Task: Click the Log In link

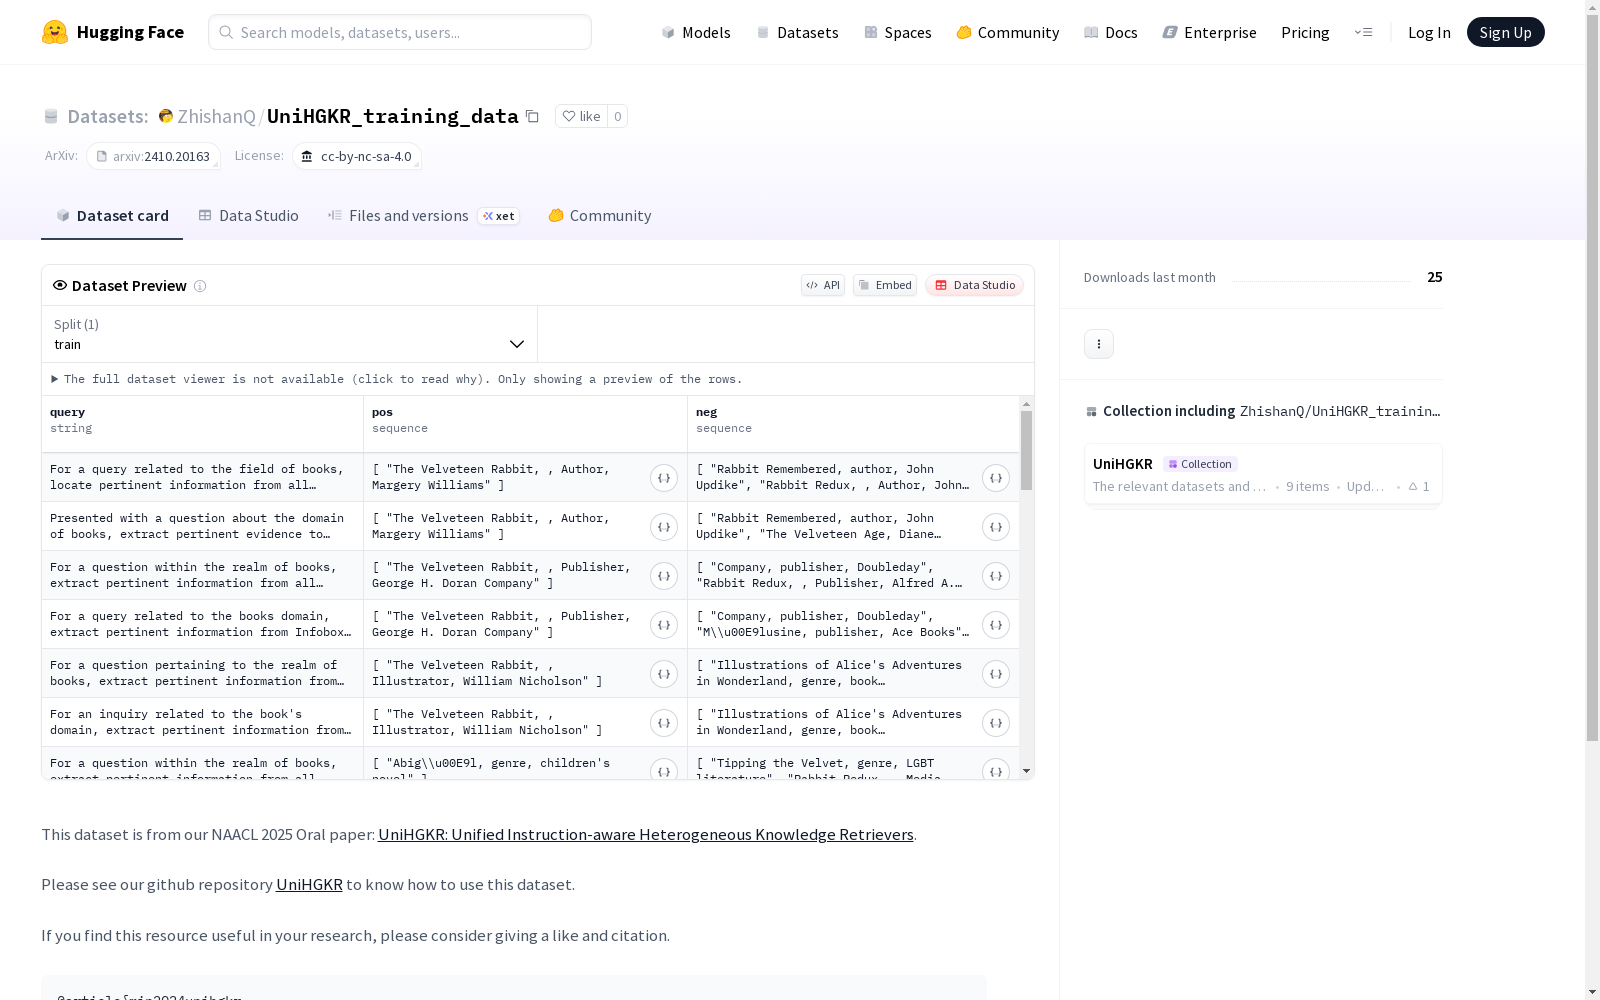Action: [1429, 32]
